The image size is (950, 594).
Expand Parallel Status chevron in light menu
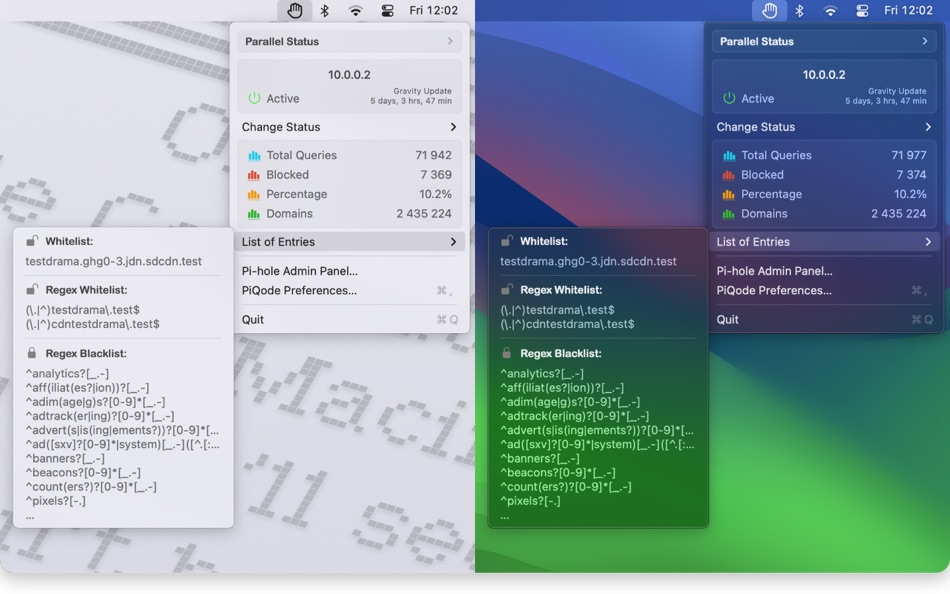[x=450, y=41]
